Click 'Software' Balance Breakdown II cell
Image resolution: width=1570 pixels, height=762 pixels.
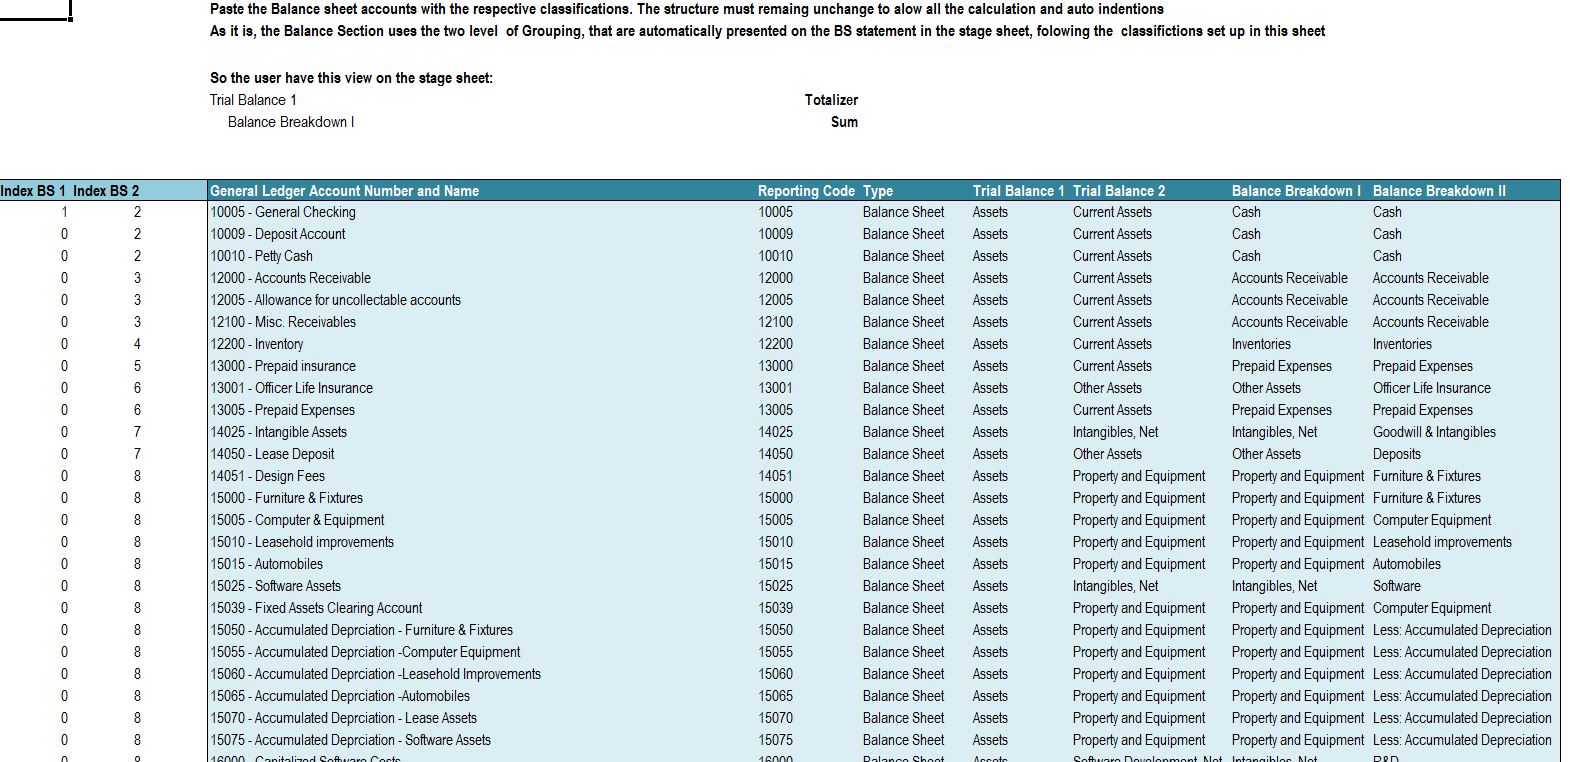[x=1397, y=586]
